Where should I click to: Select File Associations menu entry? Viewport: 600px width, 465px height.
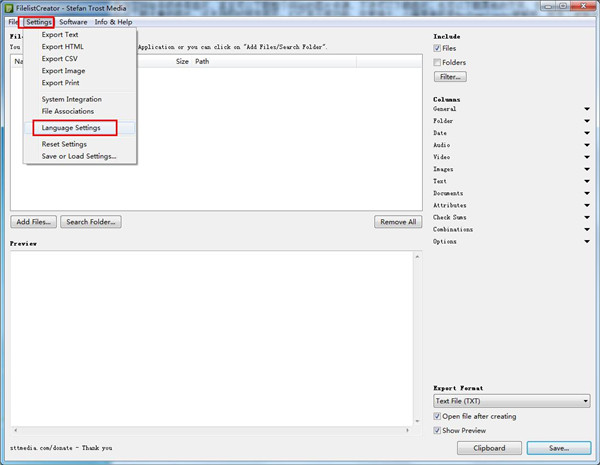coord(68,111)
